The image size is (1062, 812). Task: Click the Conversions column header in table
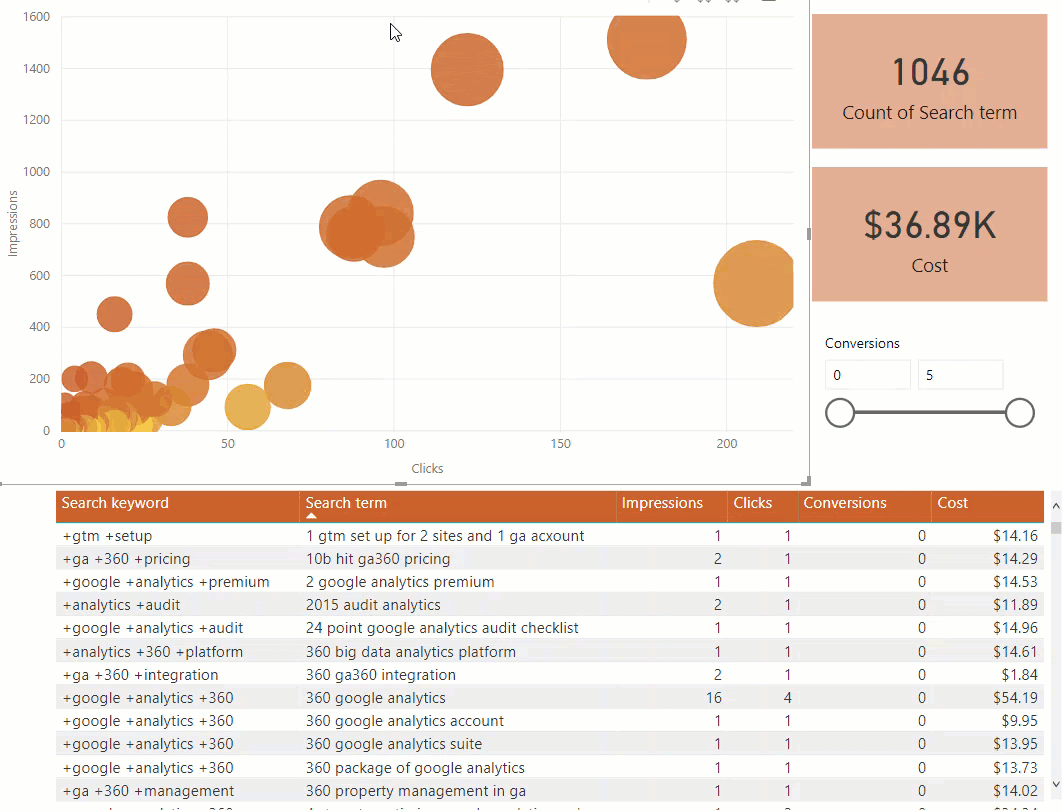pyautogui.click(x=844, y=503)
